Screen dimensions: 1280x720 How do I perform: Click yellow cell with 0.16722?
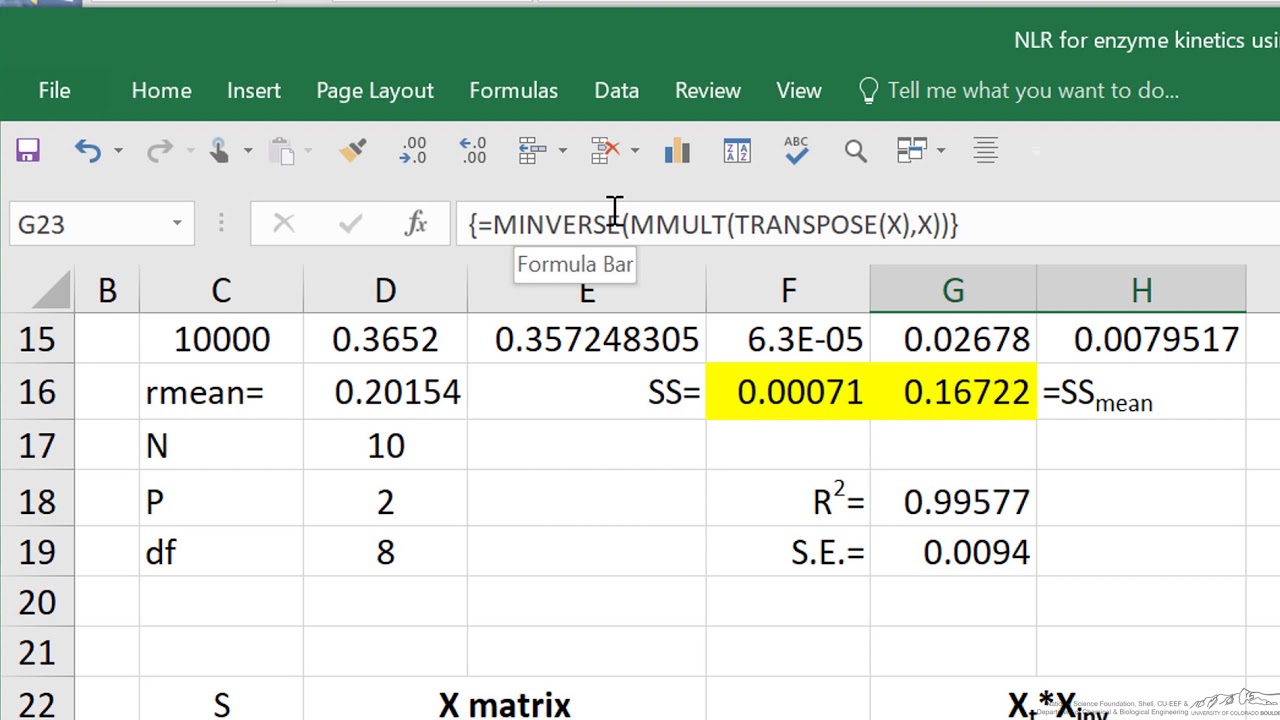(x=953, y=391)
